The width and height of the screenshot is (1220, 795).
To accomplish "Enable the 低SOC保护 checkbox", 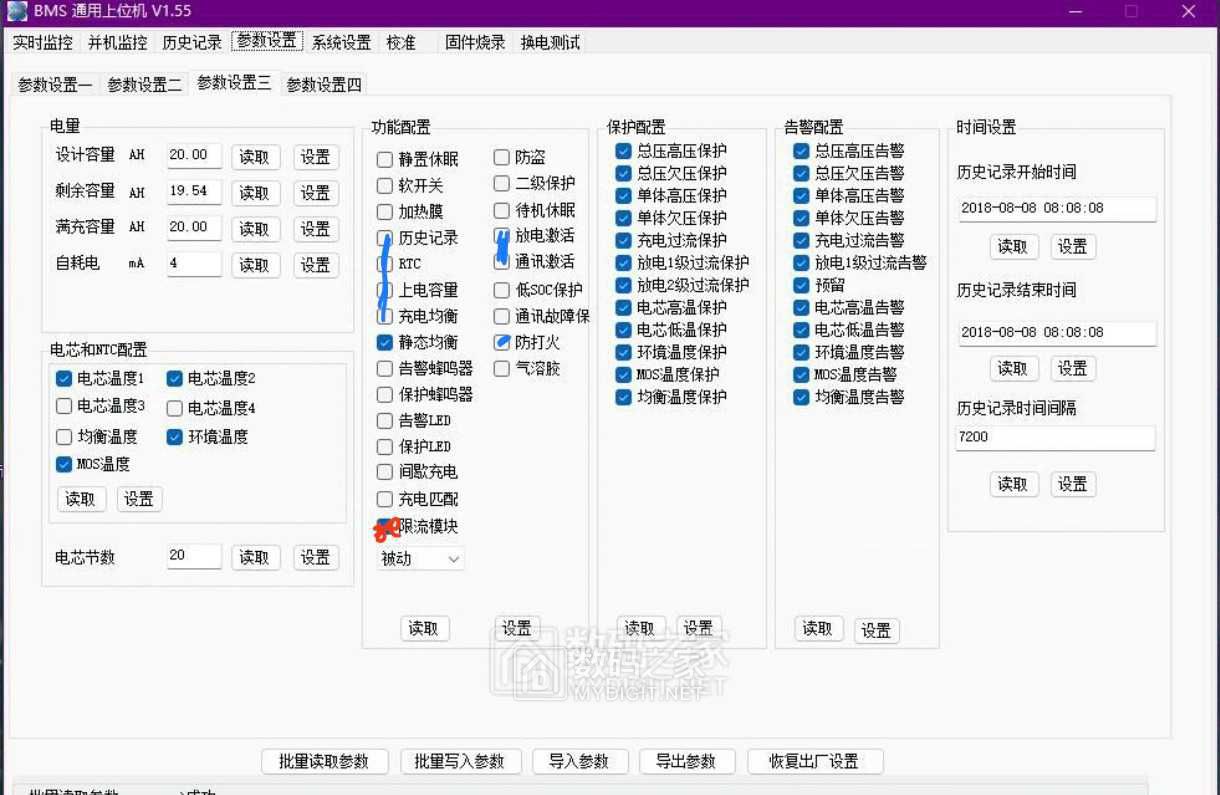I will [x=502, y=291].
